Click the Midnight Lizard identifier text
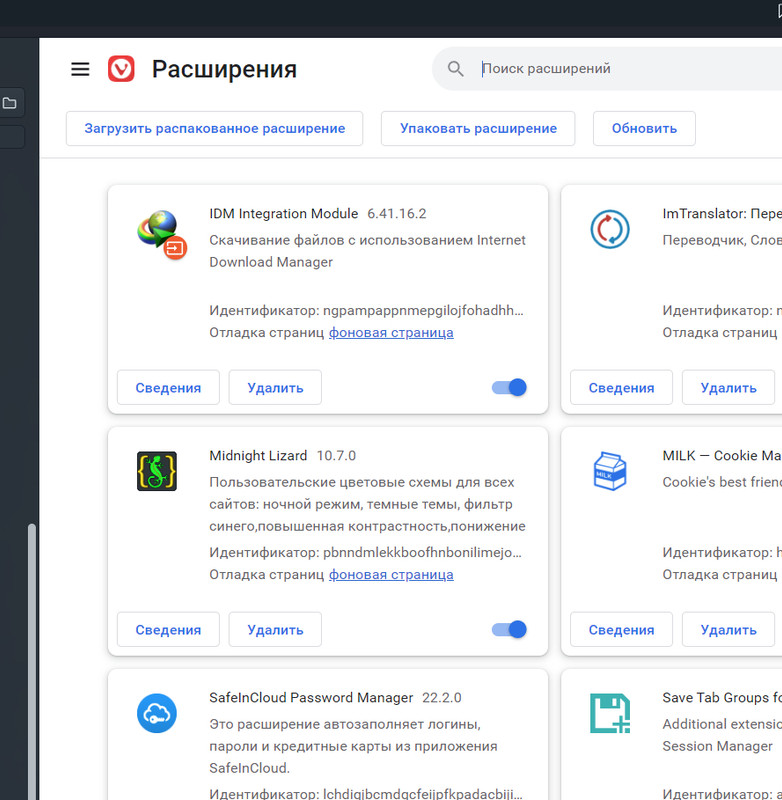The height and width of the screenshot is (800, 782). coord(365,552)
